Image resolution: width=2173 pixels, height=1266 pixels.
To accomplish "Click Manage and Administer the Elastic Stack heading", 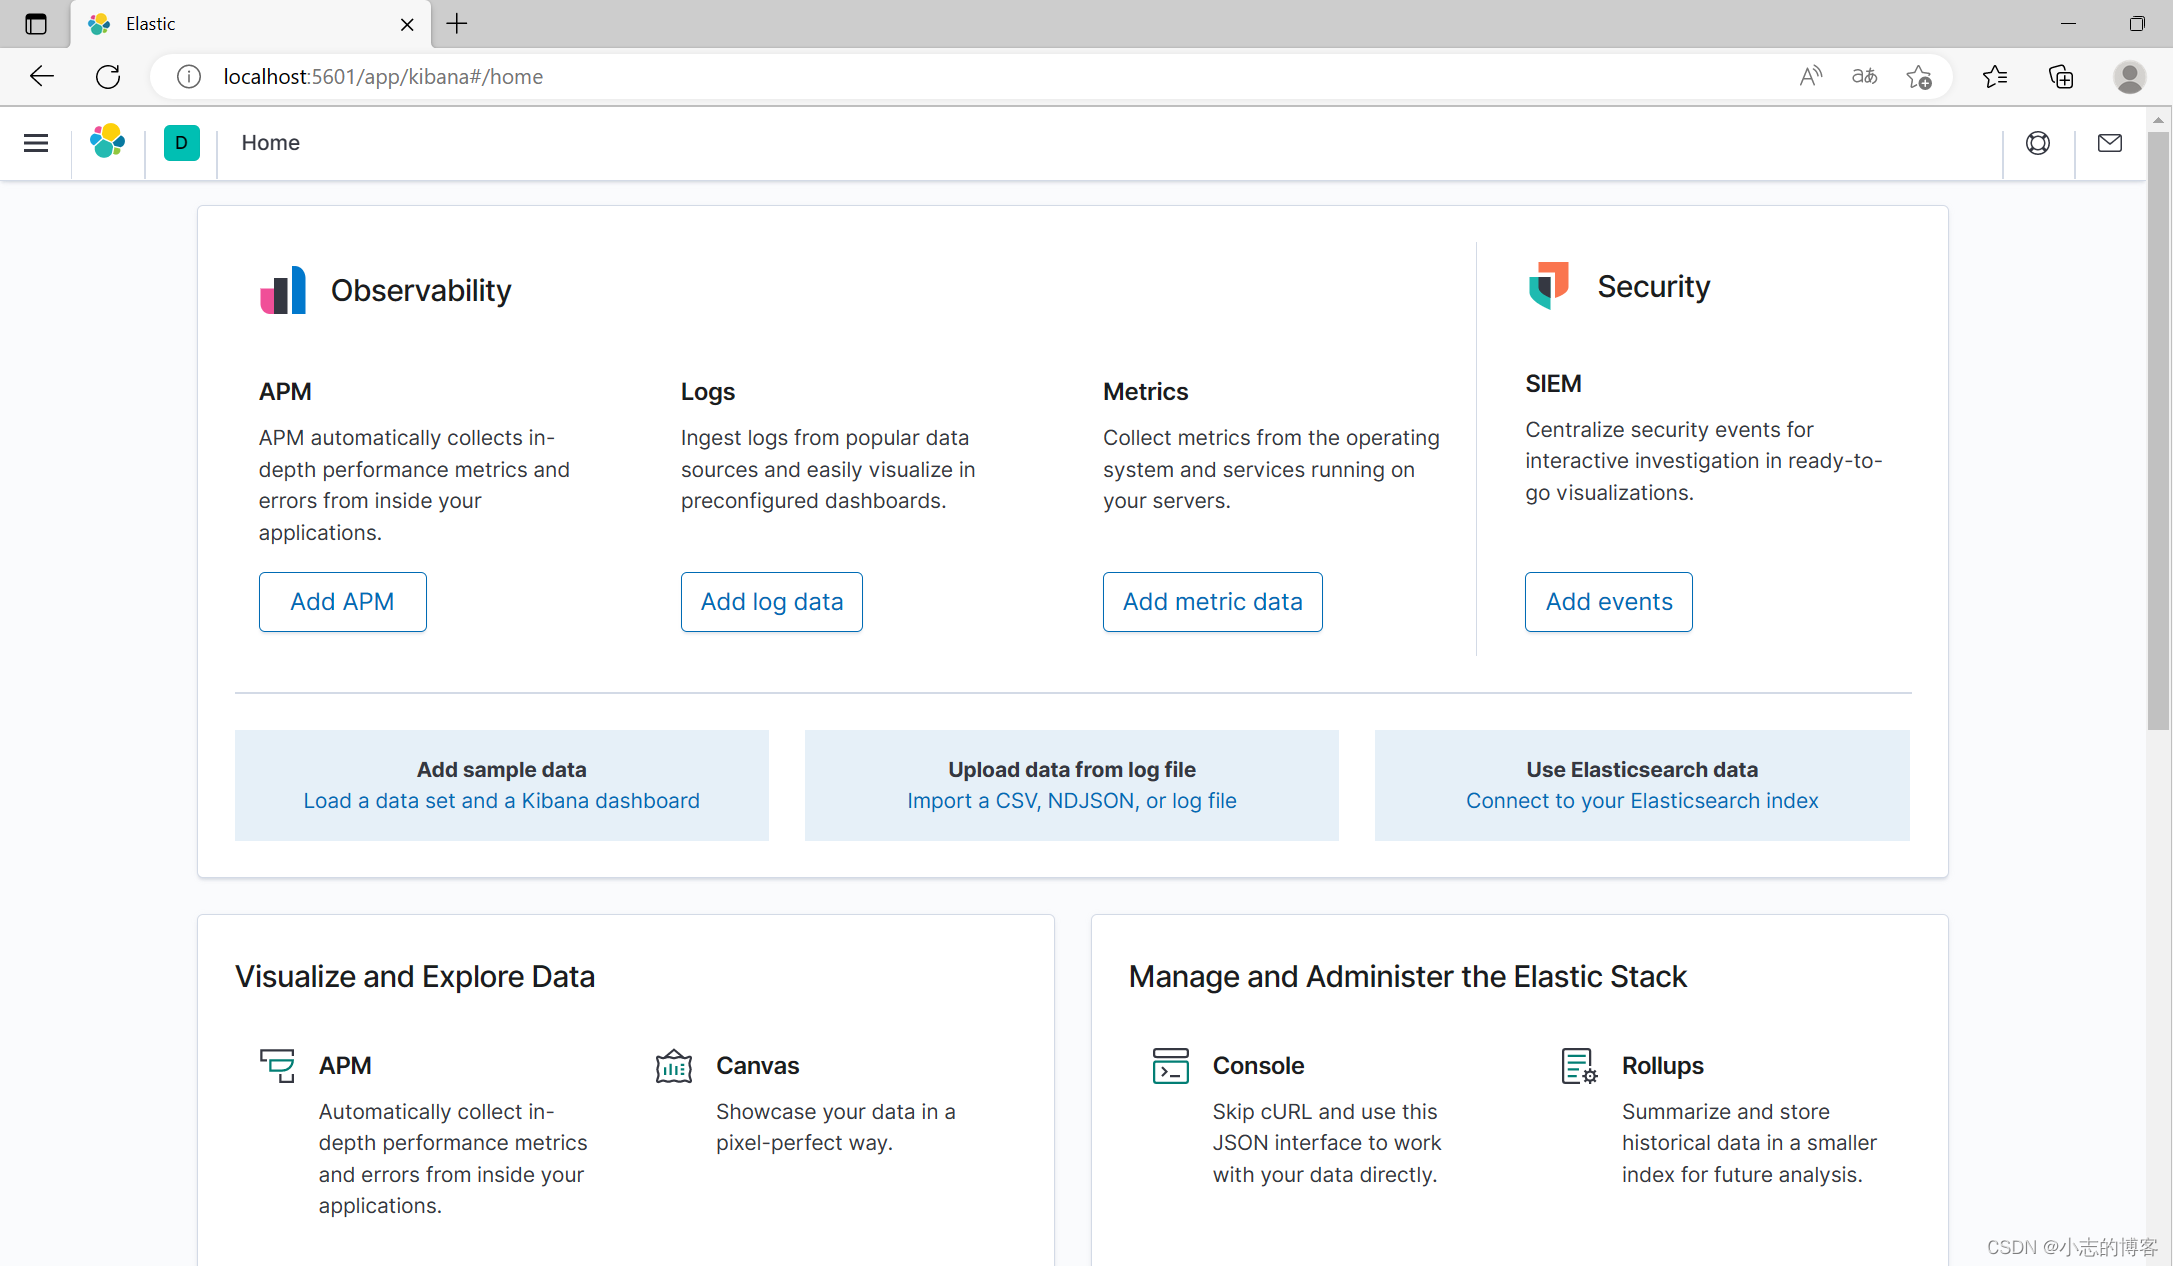I will click(x=1407, y=977).
